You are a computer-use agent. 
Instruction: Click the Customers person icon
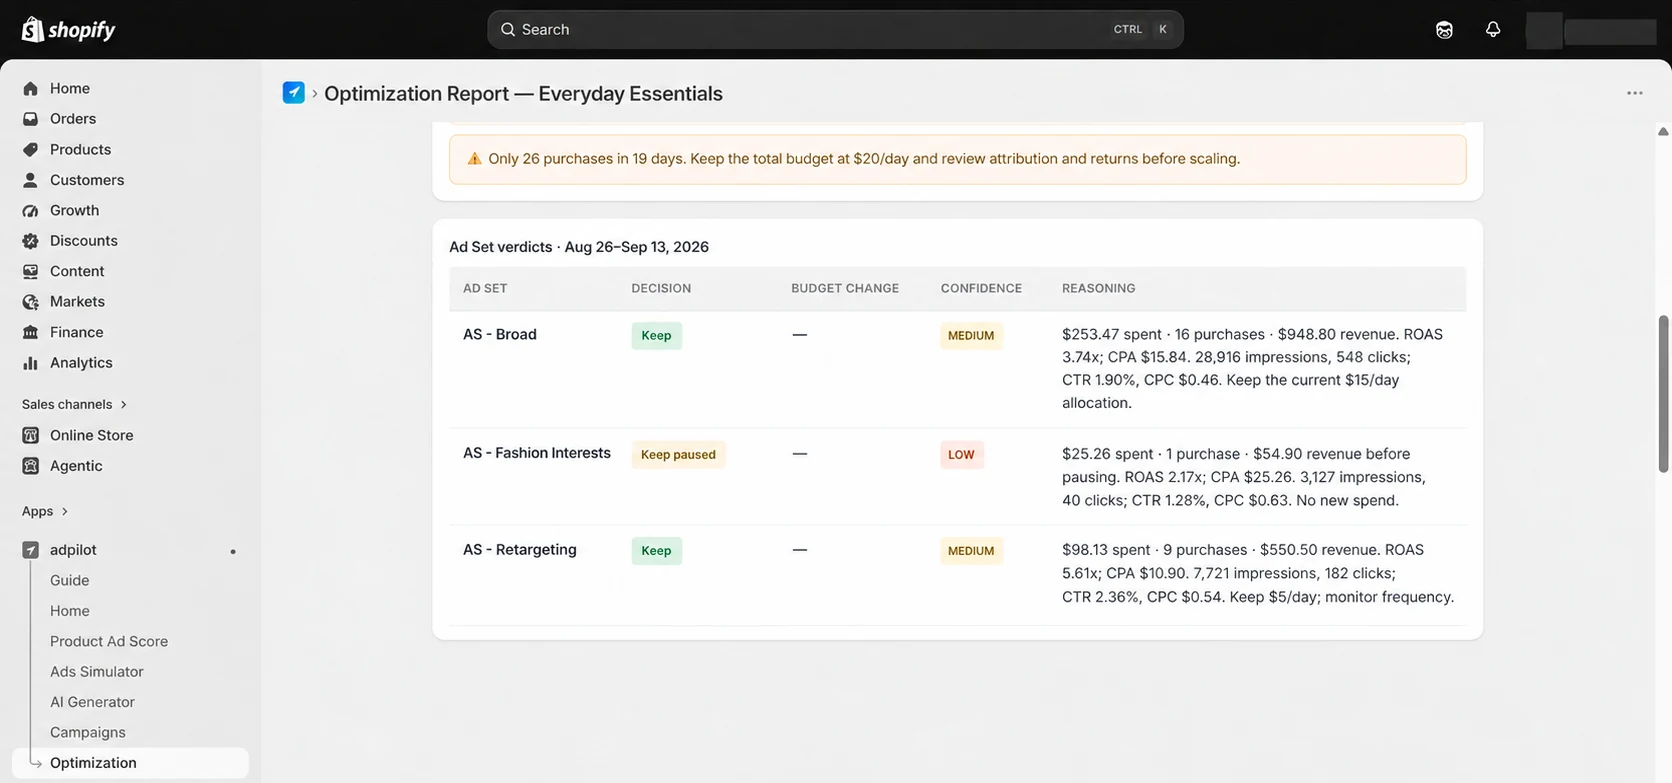(x=30, y=180)
